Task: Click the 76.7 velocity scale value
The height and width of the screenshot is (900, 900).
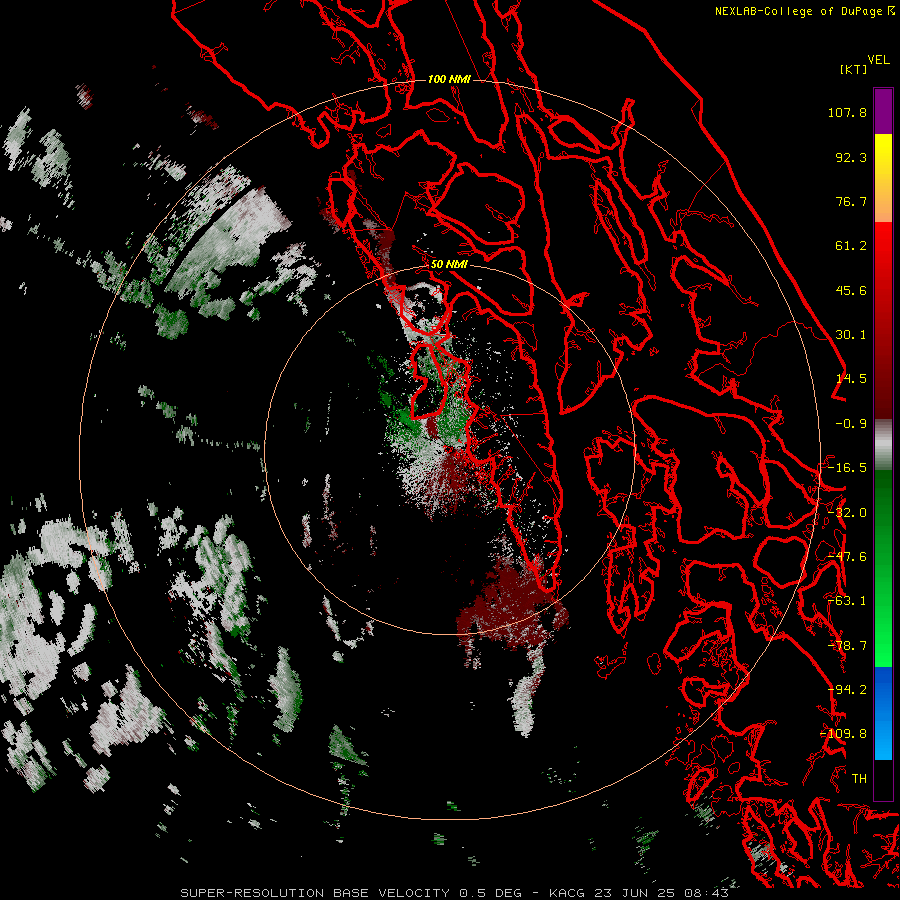Action: pos(851,201)
